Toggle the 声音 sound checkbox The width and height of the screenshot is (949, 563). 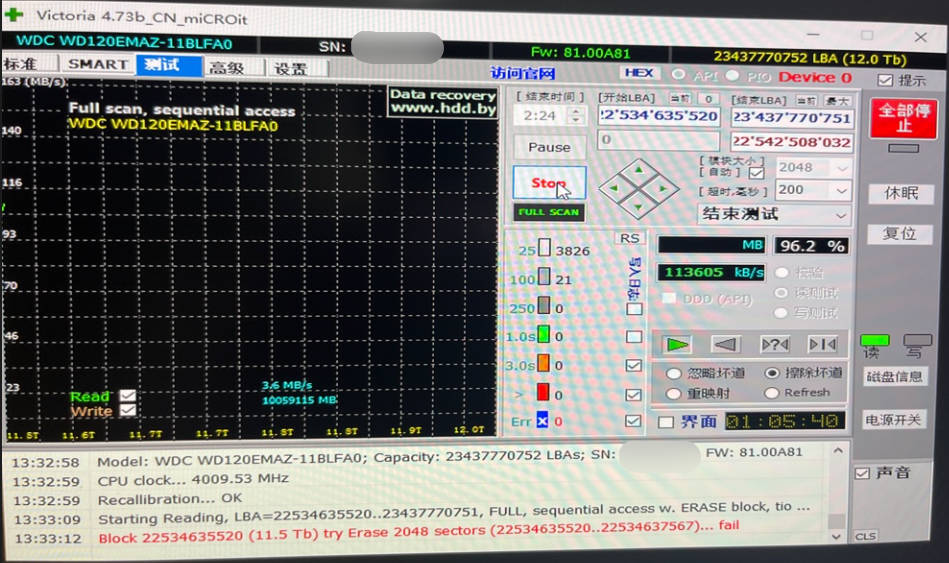coord(862,473)
